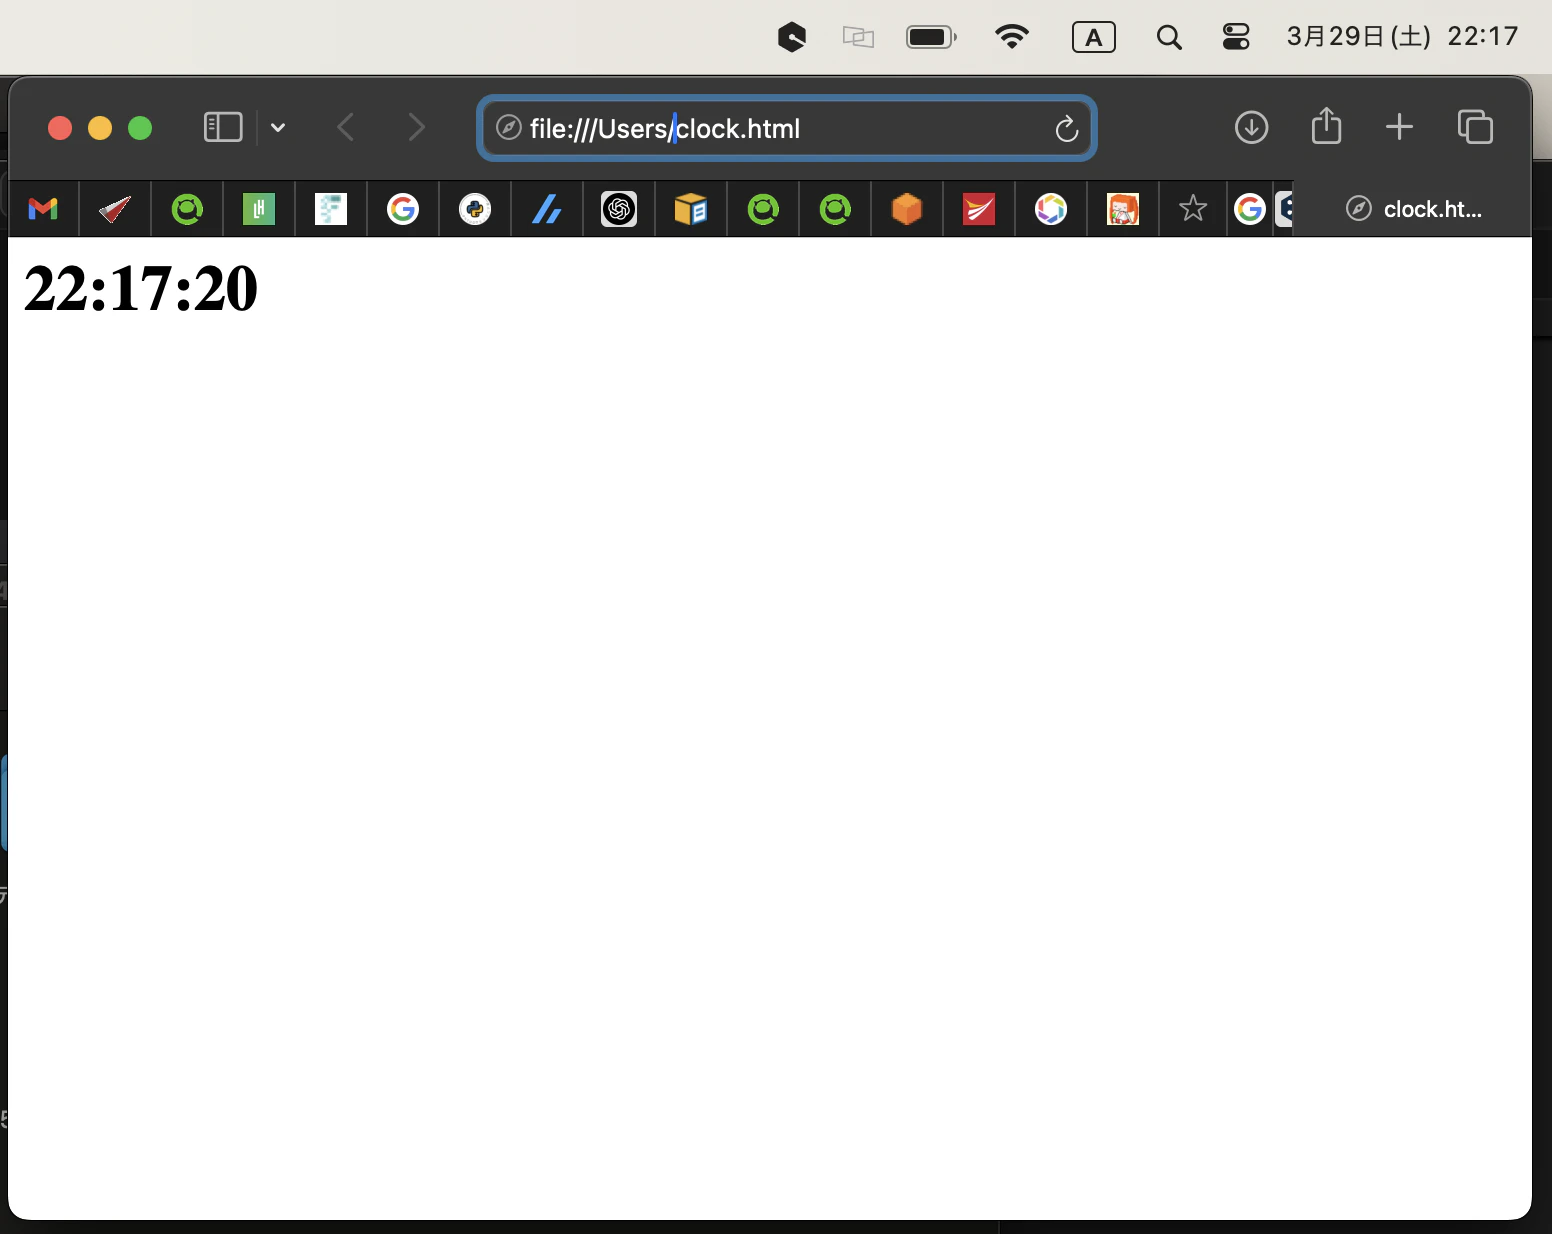Show the Downloads list
The width and height of the screenshot is (1552, 1234).
click(1251, 127)
